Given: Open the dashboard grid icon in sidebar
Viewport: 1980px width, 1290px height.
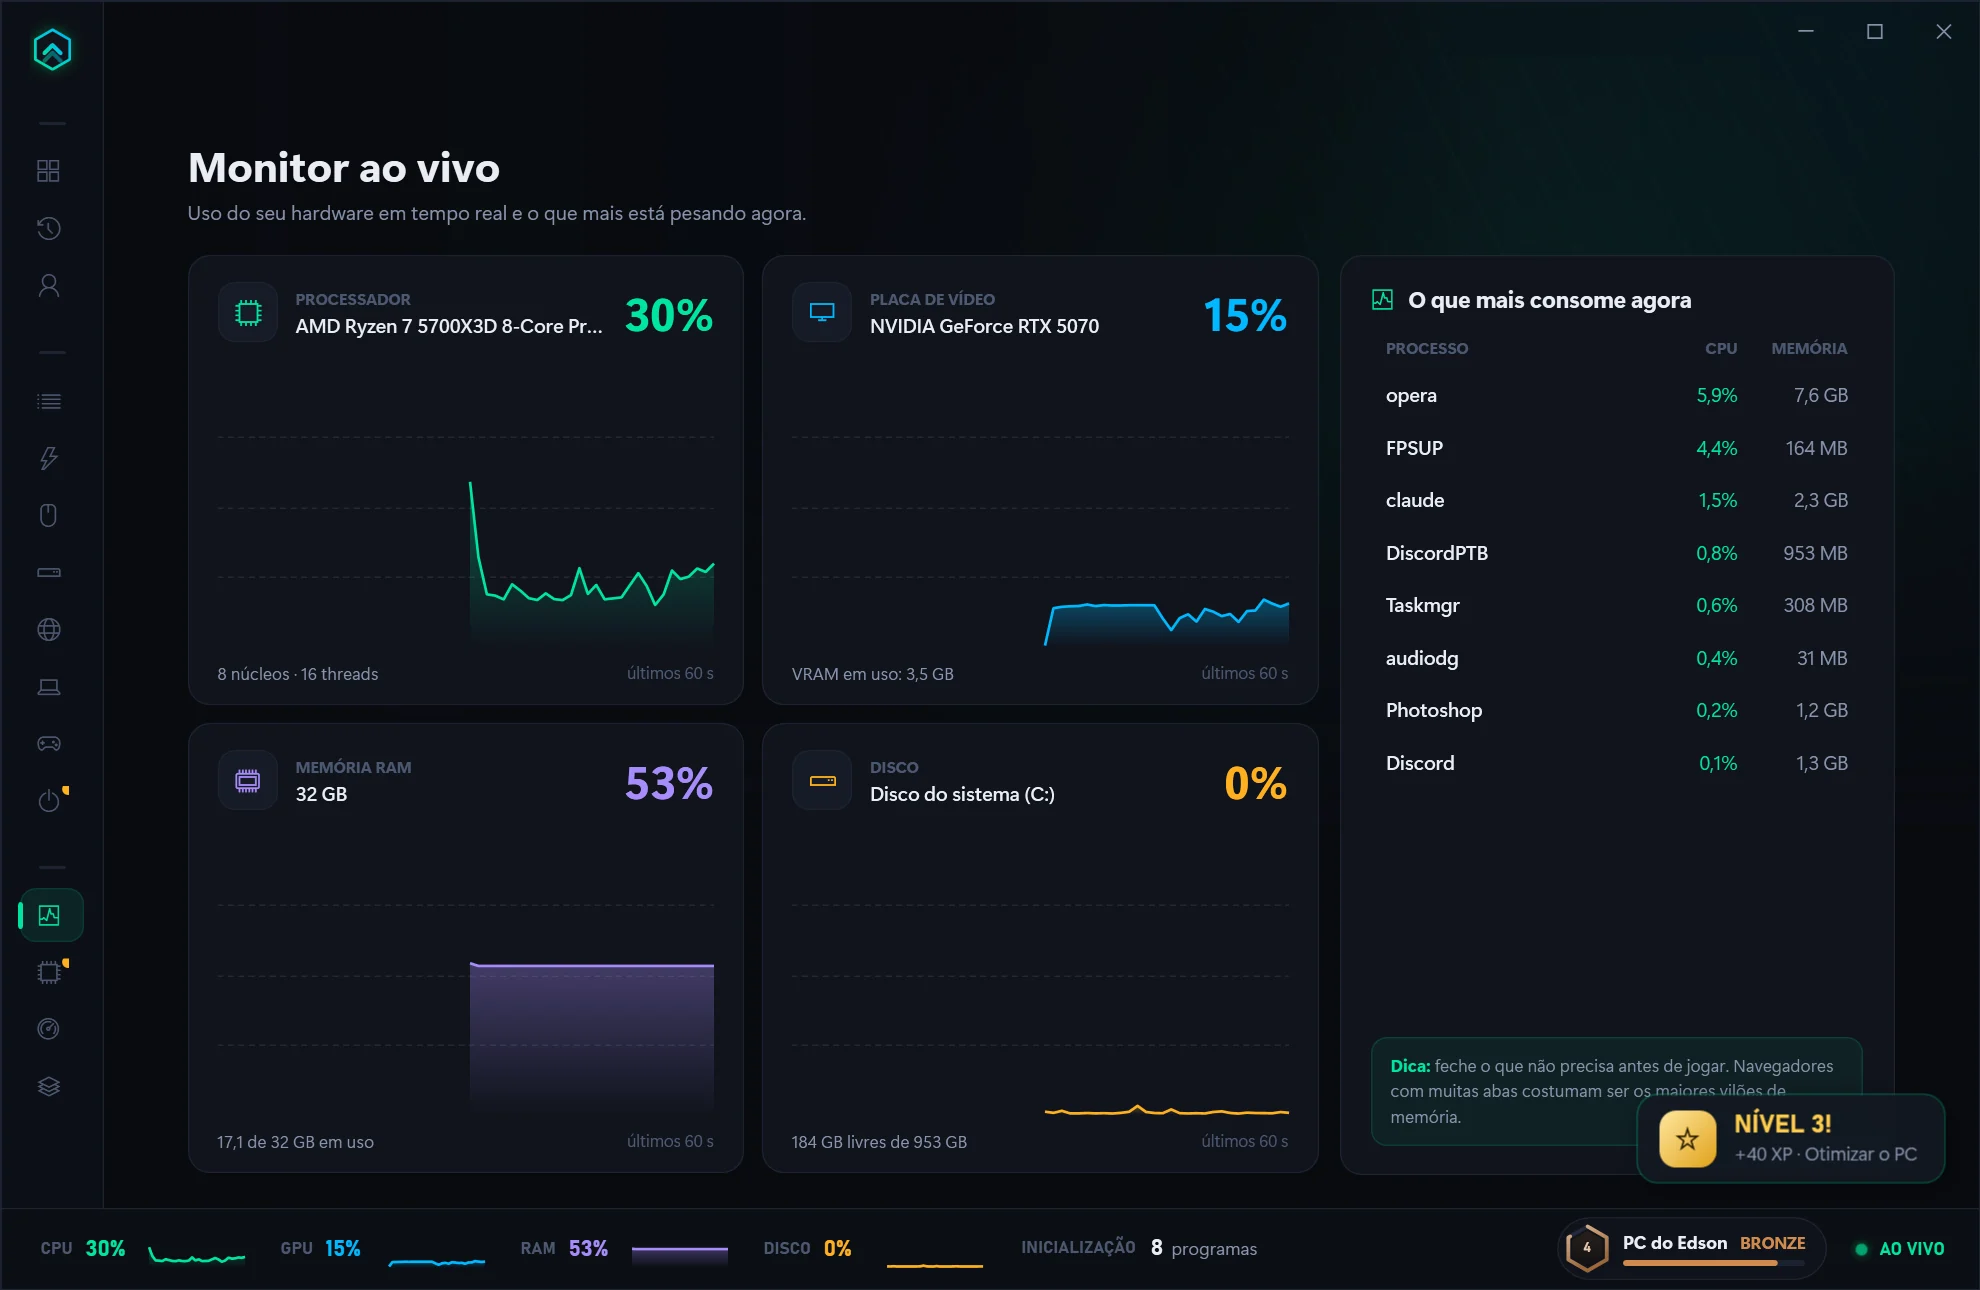Looking at the screenshot, I should point(48,171).
